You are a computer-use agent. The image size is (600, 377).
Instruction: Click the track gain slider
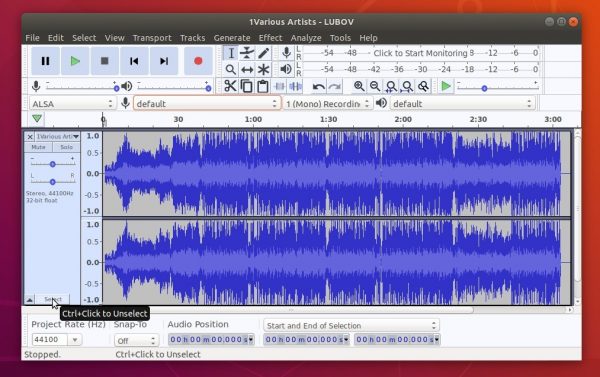52,164
